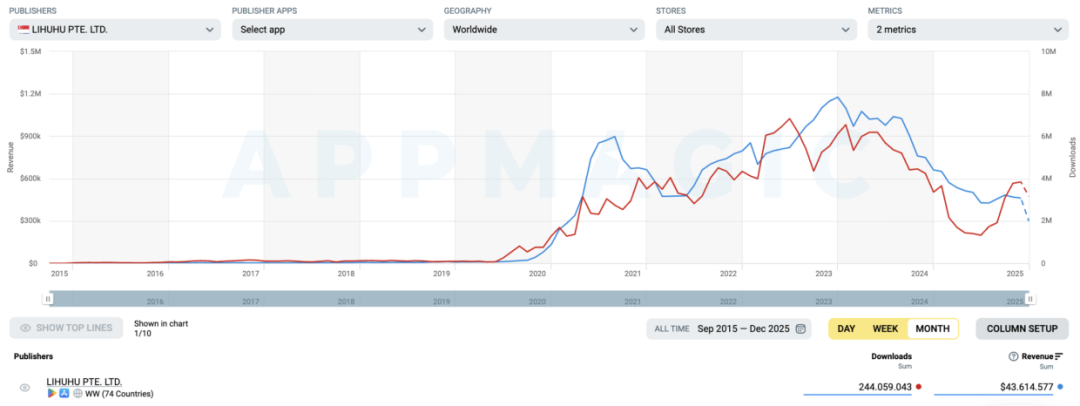Expand the Publisher Apps 'Select app' dropdown
Screen dimensions: 1080x406
click(333, 29)
